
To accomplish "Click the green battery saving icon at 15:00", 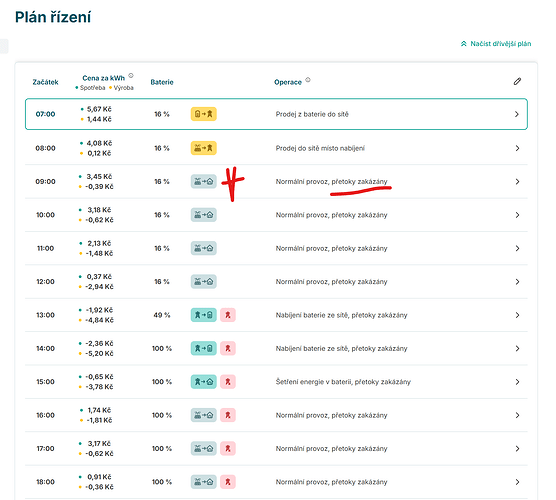I will 204,382.
